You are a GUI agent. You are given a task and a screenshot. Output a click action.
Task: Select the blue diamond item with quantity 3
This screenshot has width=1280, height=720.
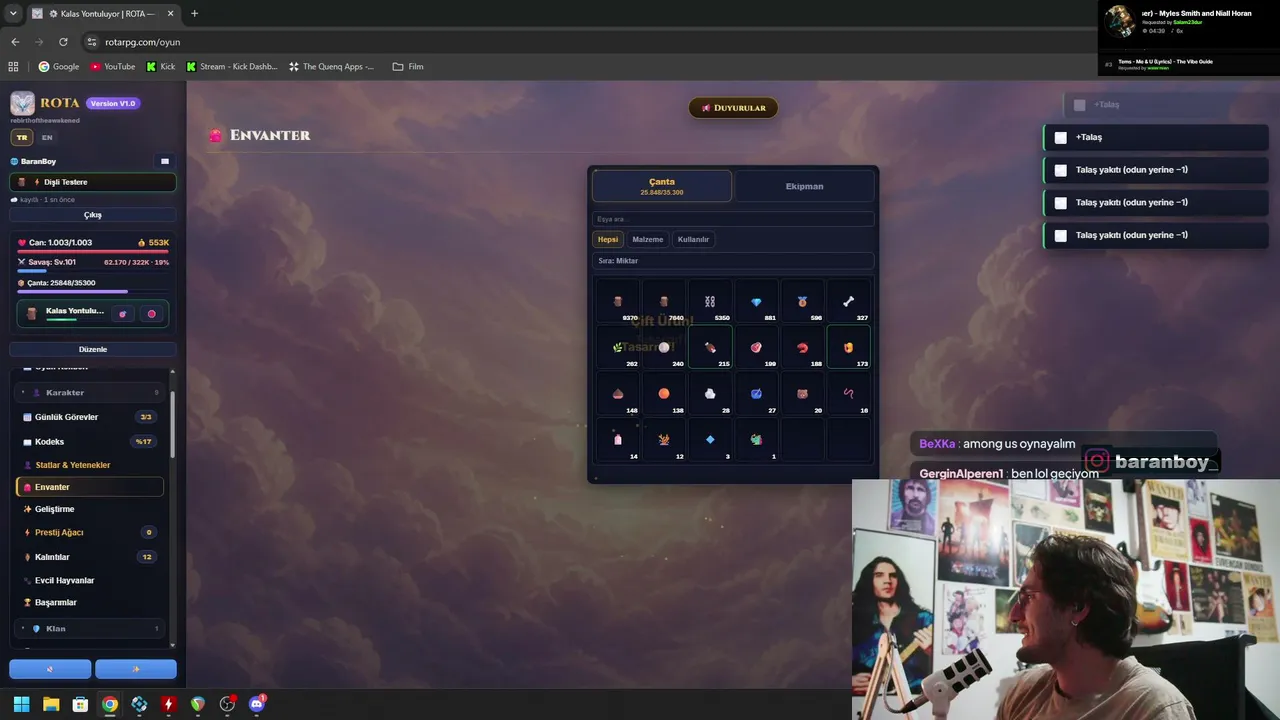tap(710, 439)
